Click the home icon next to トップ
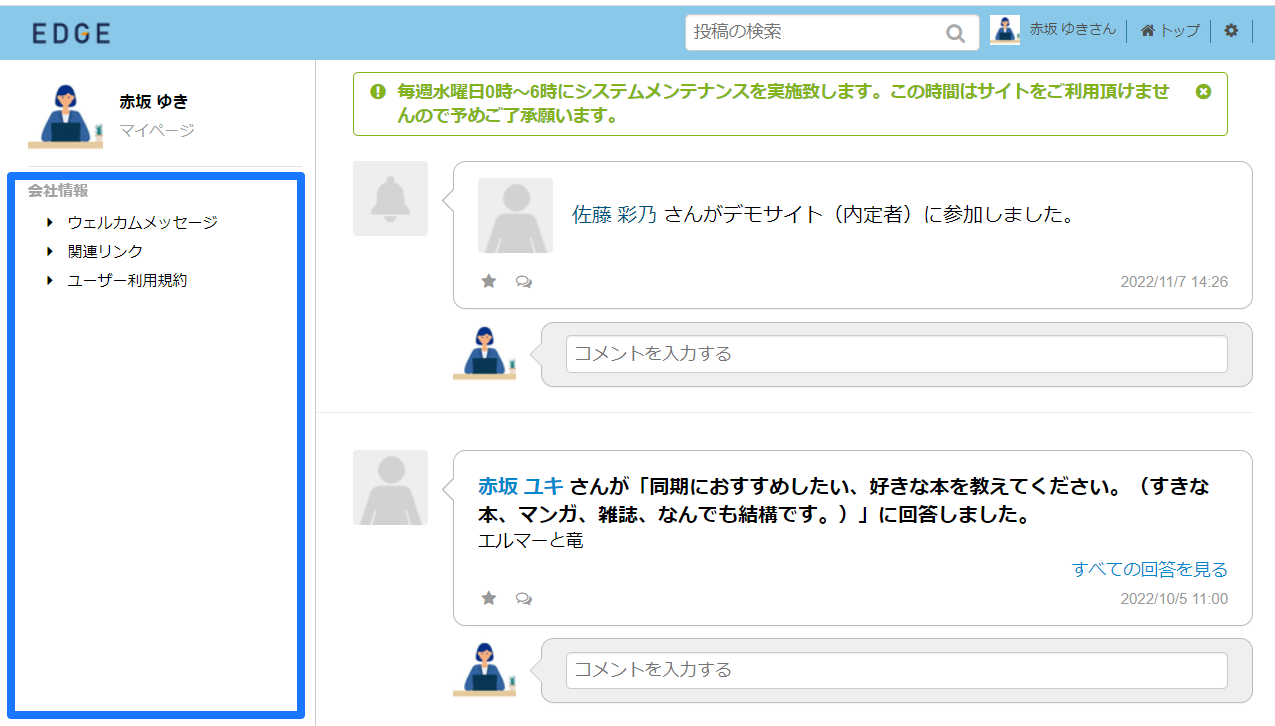 click(x=1147, y=31)
